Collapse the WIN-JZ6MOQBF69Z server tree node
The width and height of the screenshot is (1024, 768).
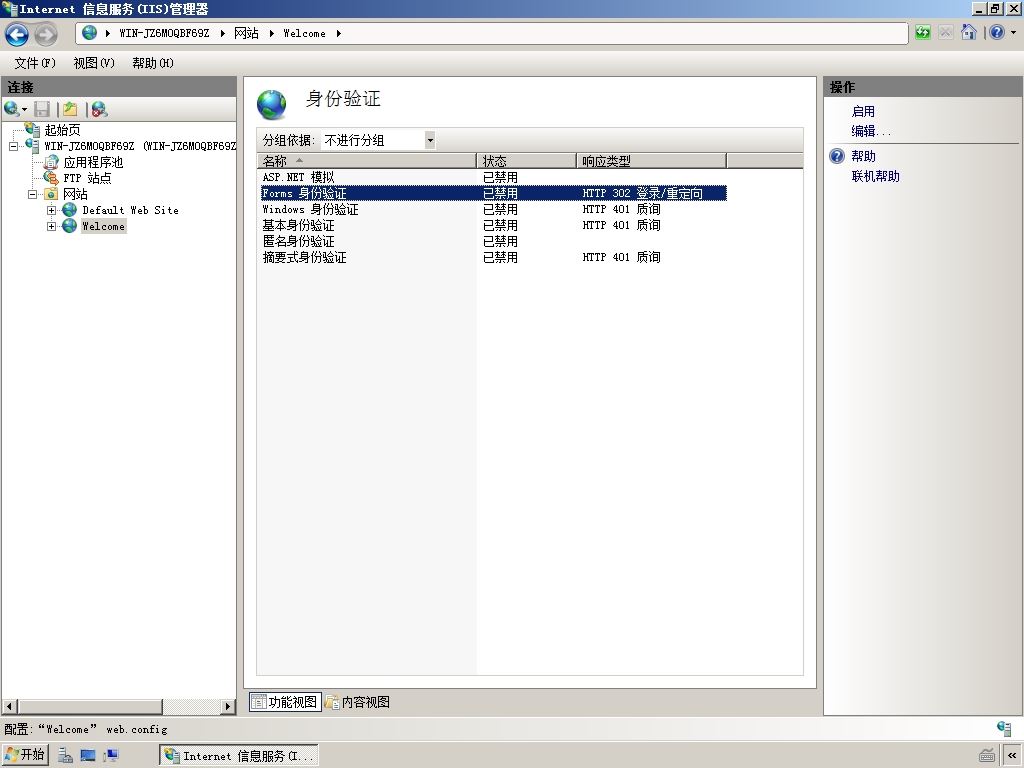point(13,146)
